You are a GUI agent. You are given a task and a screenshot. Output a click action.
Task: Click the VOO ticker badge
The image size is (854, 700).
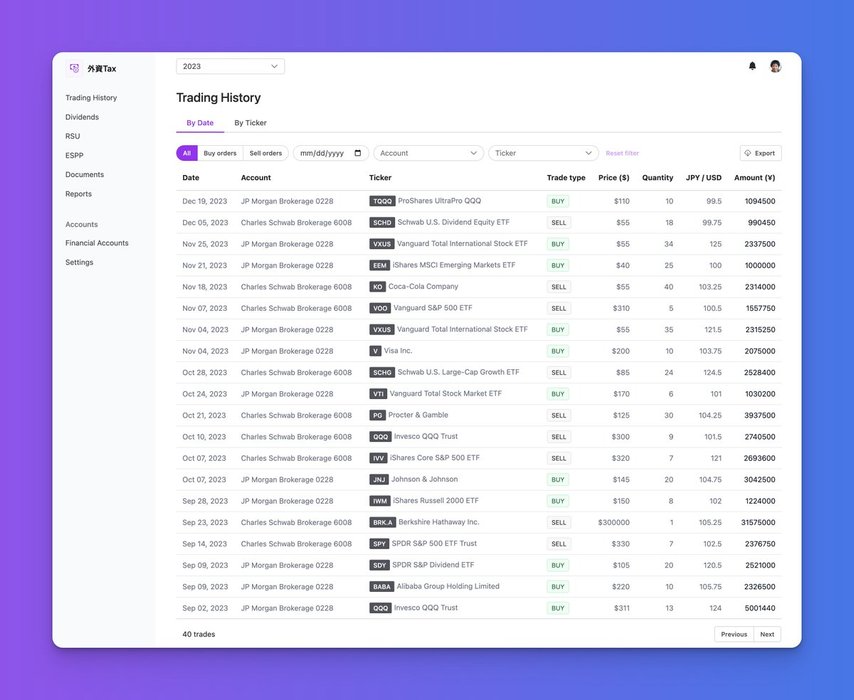pos(380,308)
